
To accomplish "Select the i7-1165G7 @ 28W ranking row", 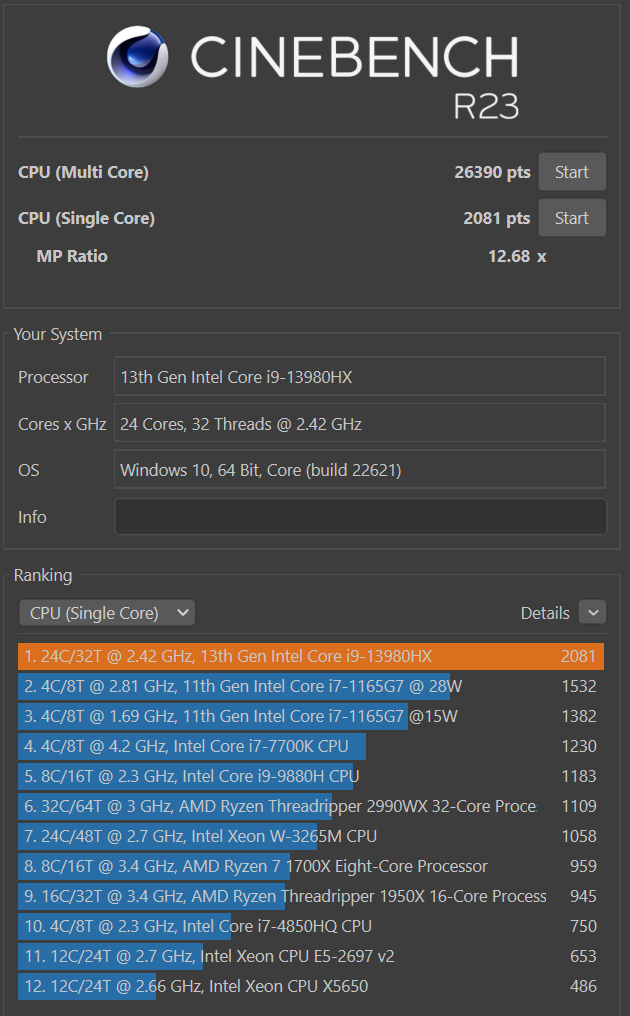I will point(310,686).
